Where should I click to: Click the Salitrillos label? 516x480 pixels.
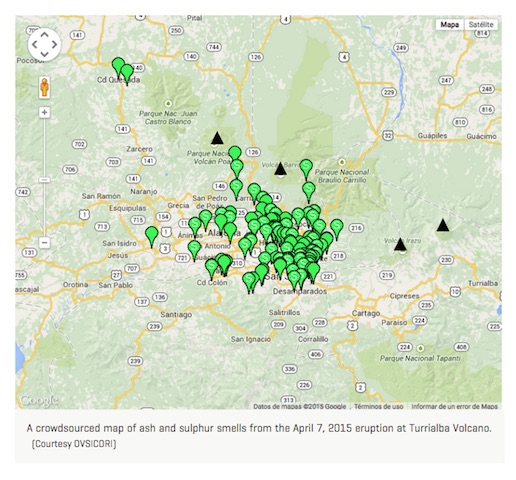coord(284,312)
